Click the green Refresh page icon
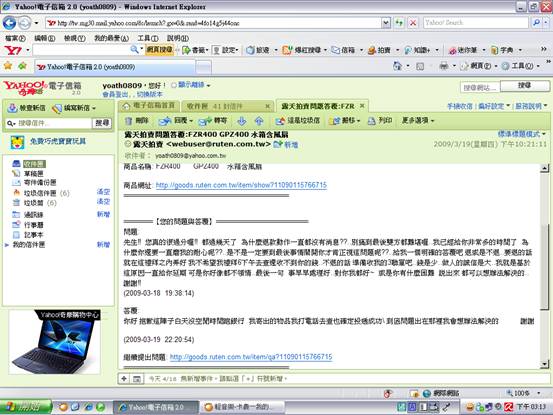Viewport: 553px width, 415px height. coord(399,23)
